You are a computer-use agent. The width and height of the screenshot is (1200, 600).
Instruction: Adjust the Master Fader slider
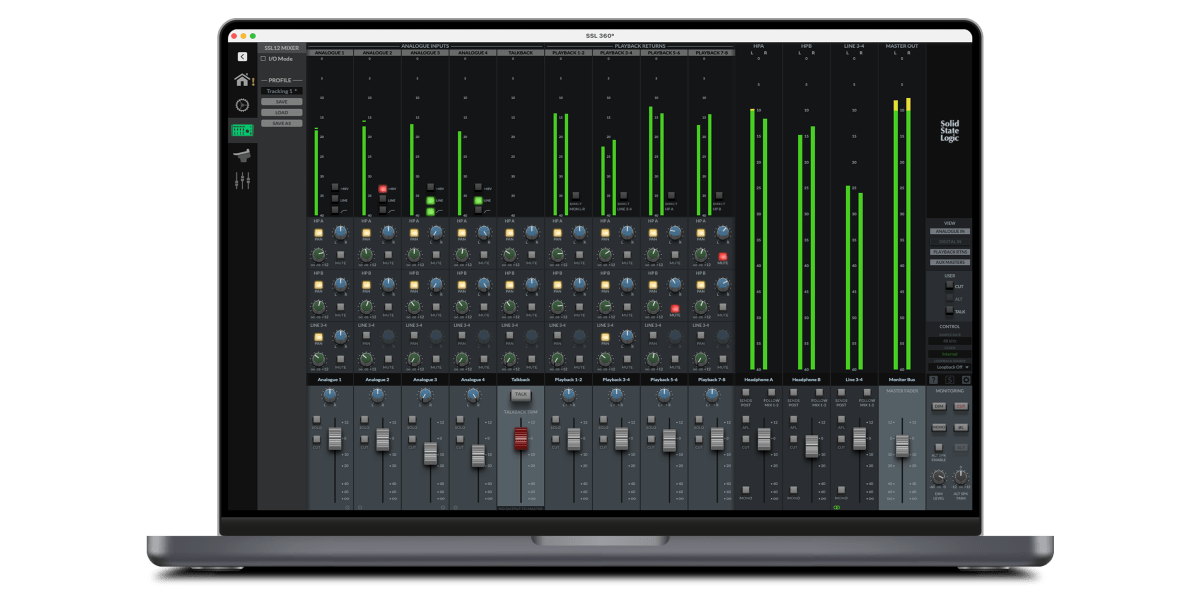tap(902, 445)
